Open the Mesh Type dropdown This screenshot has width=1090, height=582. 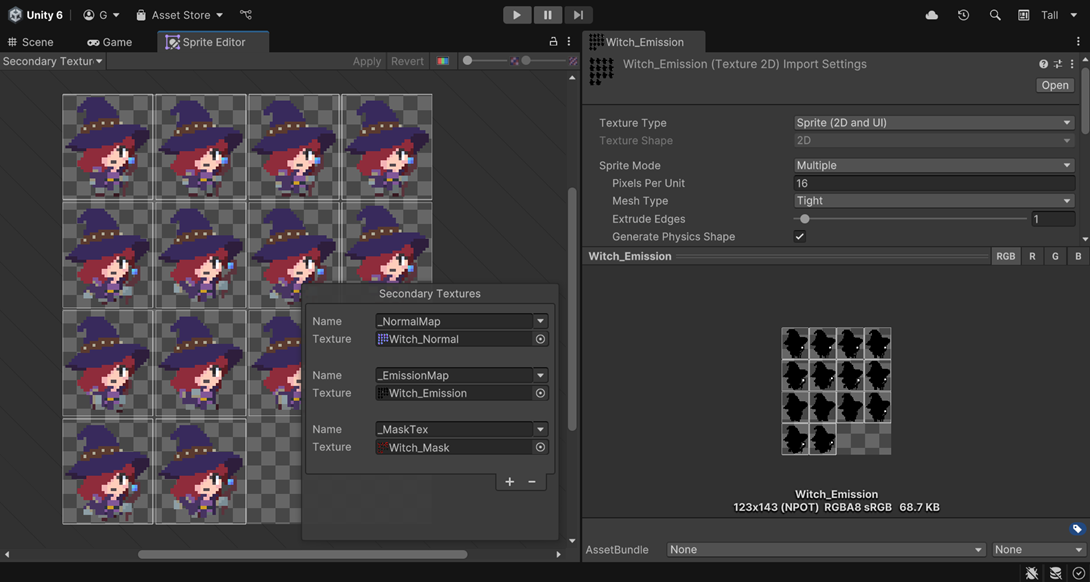(x=934, y=201)
